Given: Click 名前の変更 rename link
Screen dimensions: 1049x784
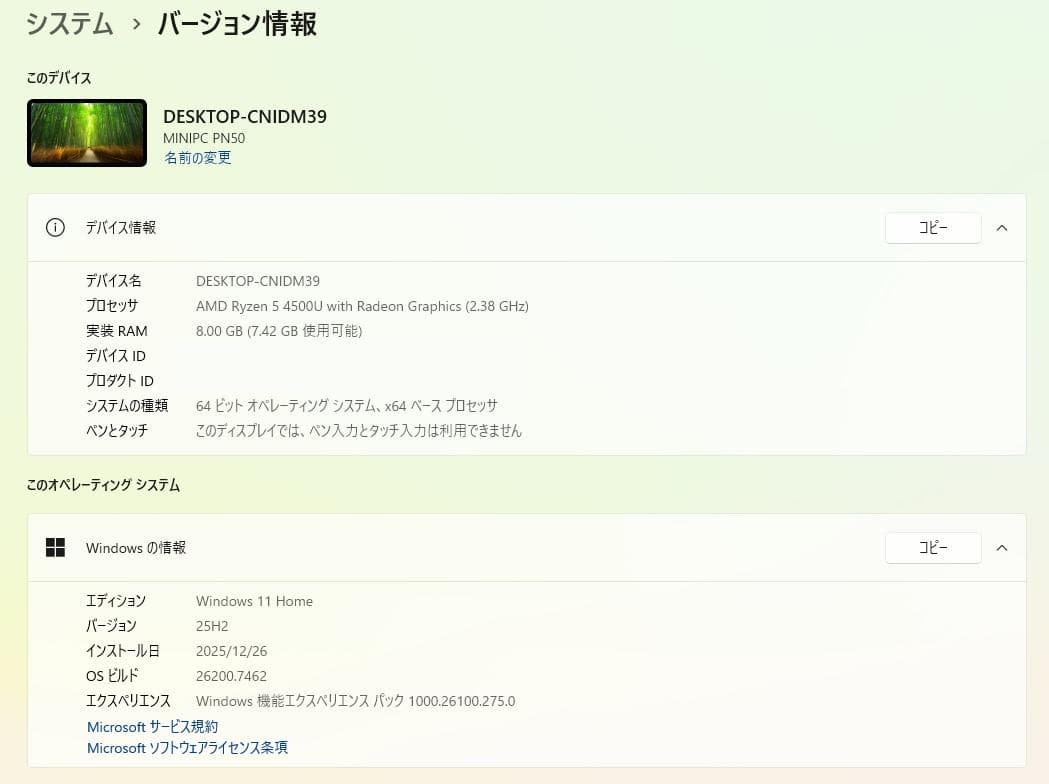Looking at the screenshot, I should 197,158.
